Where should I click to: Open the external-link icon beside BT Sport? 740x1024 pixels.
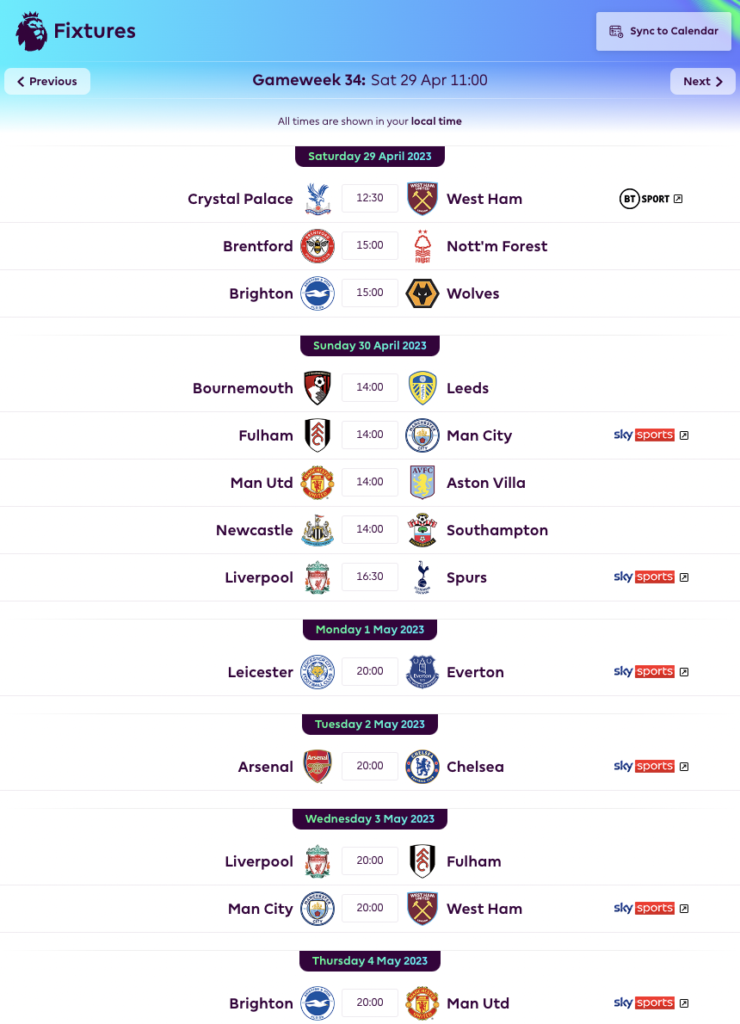[679, 198]
